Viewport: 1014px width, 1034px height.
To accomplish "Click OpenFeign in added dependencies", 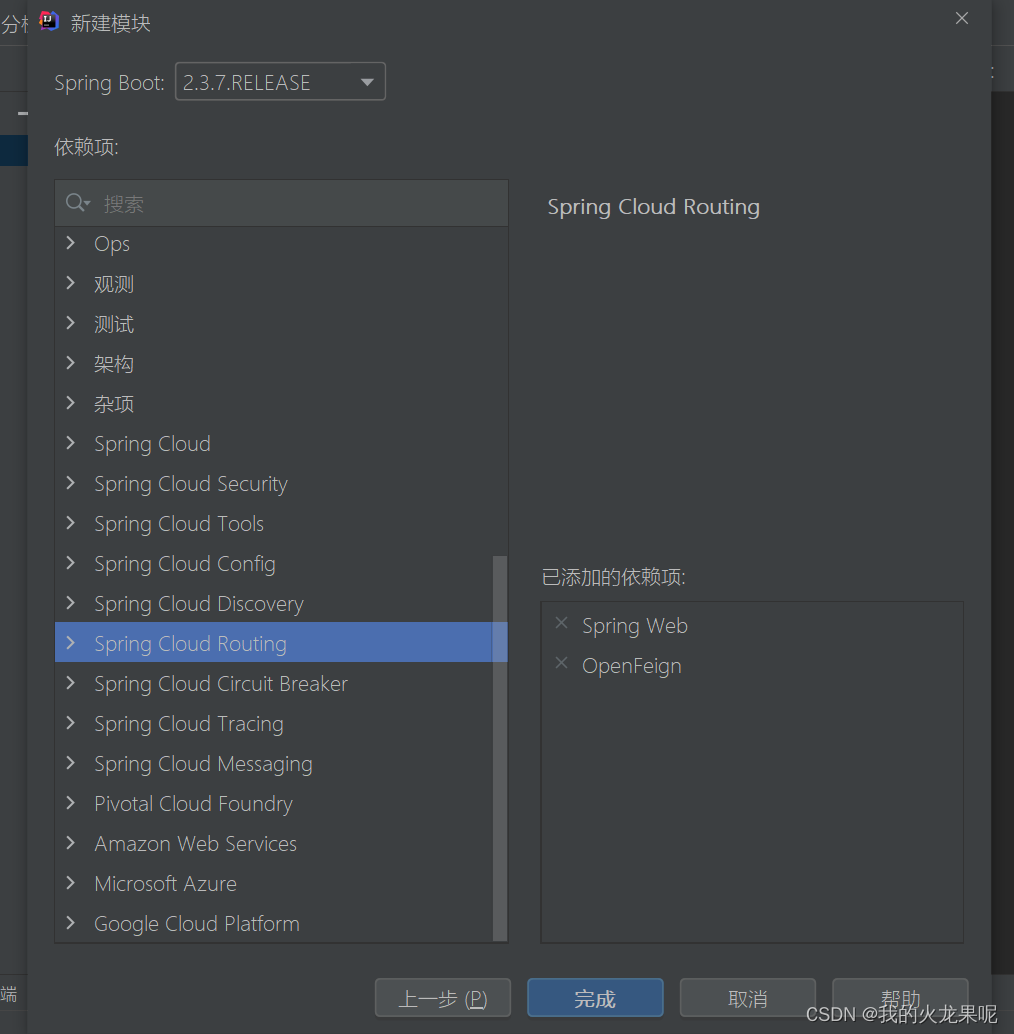I will pos(632,665).
